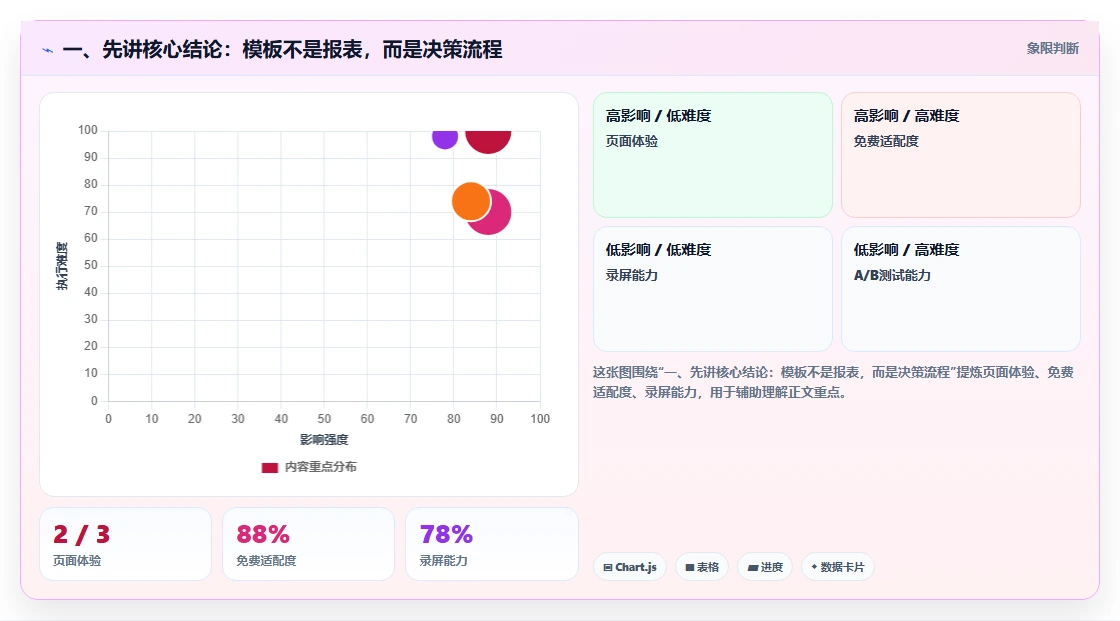Click the icon inside the 进度 chip
This screenshot has height=621, width=1120.
tap(753, 567)
